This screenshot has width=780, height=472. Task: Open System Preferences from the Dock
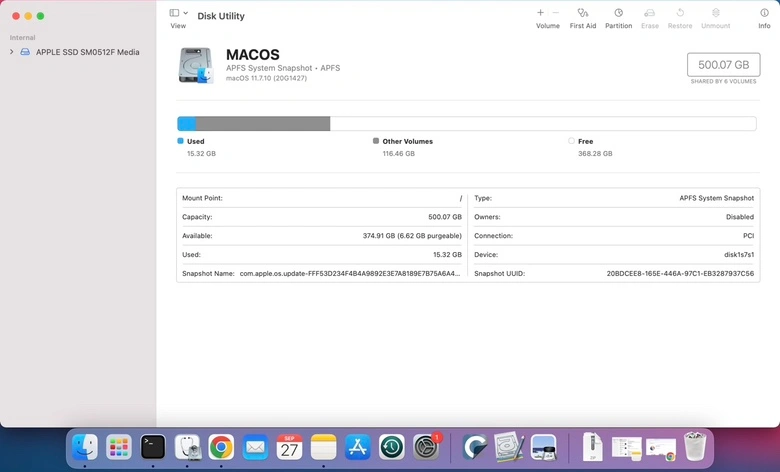426,447
